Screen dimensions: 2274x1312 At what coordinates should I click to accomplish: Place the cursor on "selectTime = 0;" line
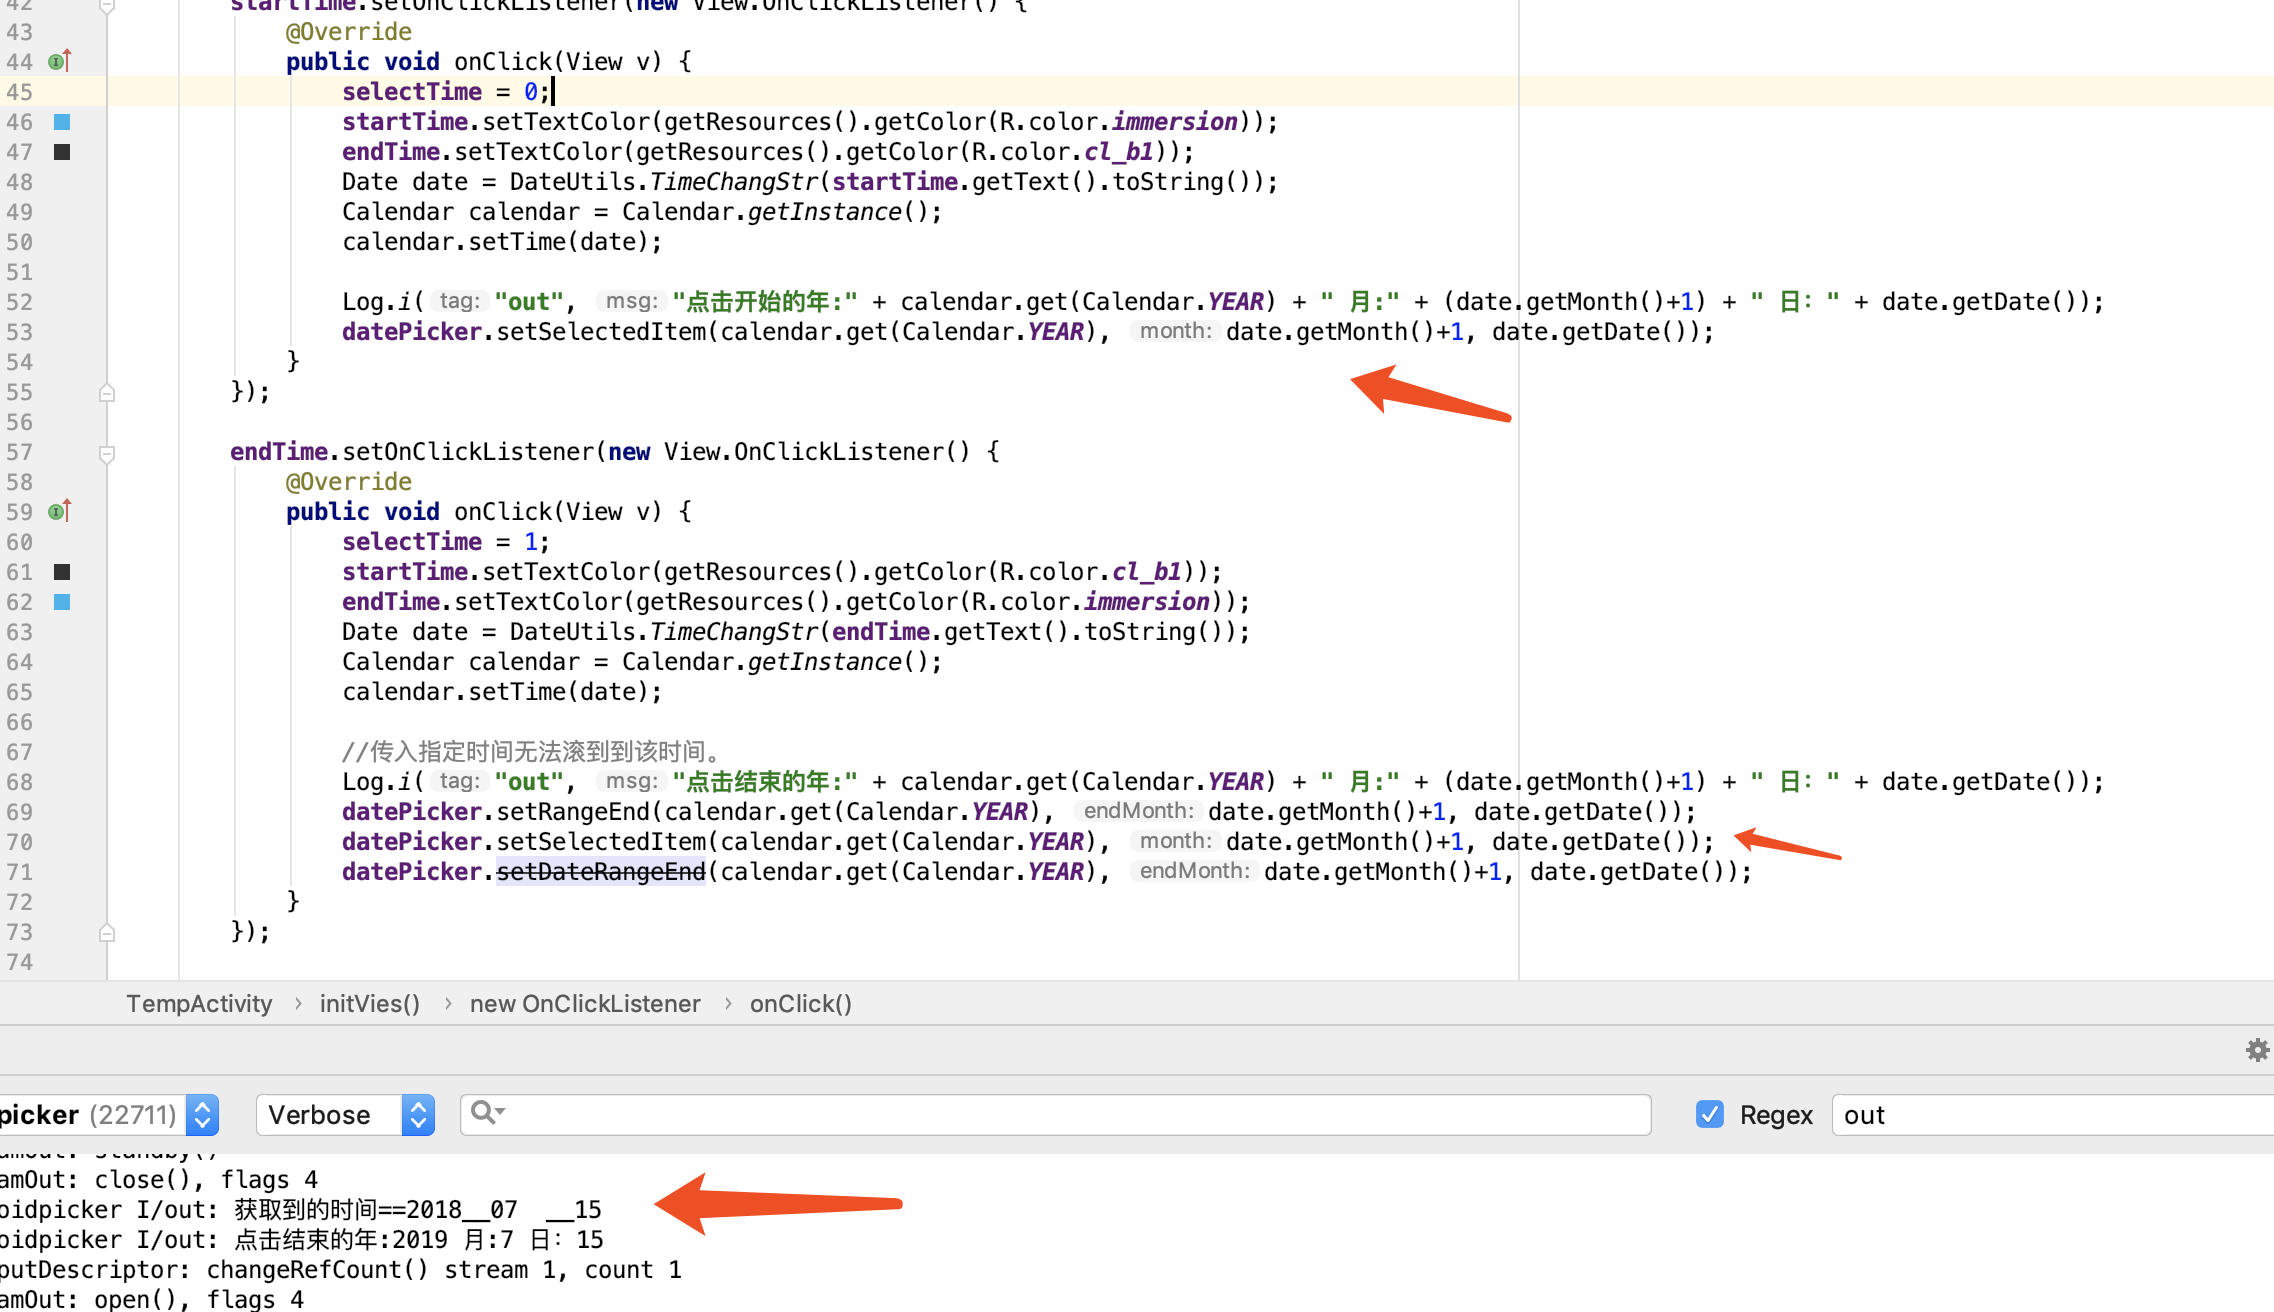(x=446, y=92)
